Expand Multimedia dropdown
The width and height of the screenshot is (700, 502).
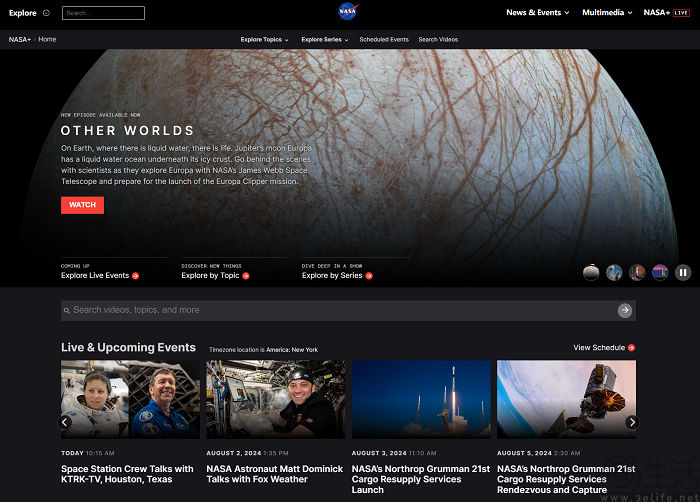click(x=607, y=13)
